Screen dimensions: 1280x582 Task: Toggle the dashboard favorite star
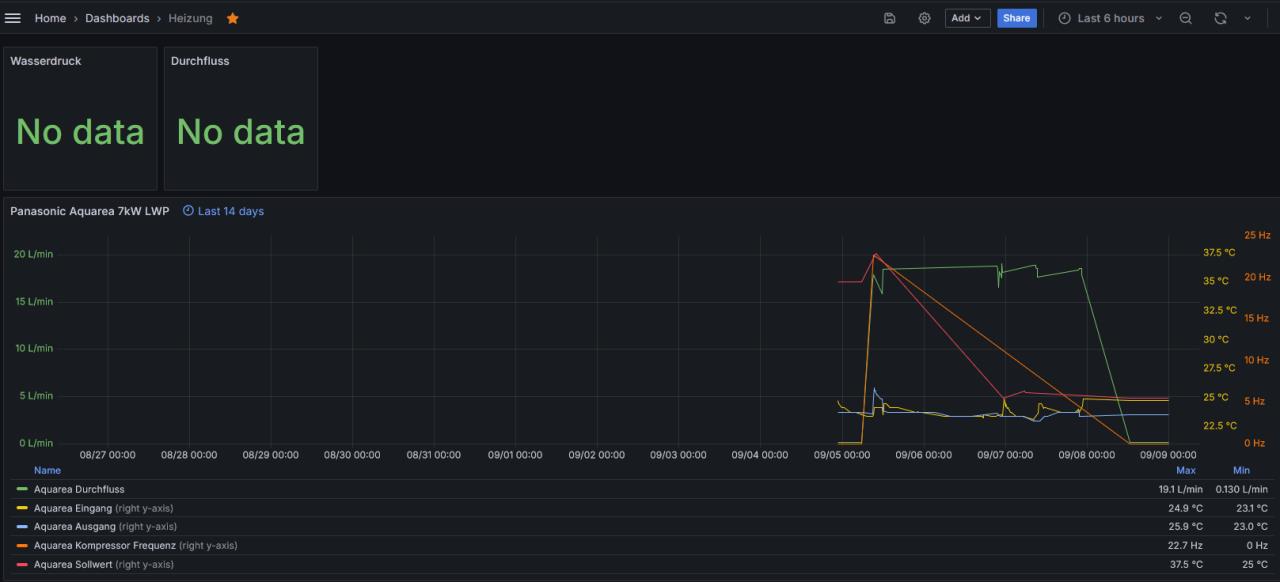232,18
